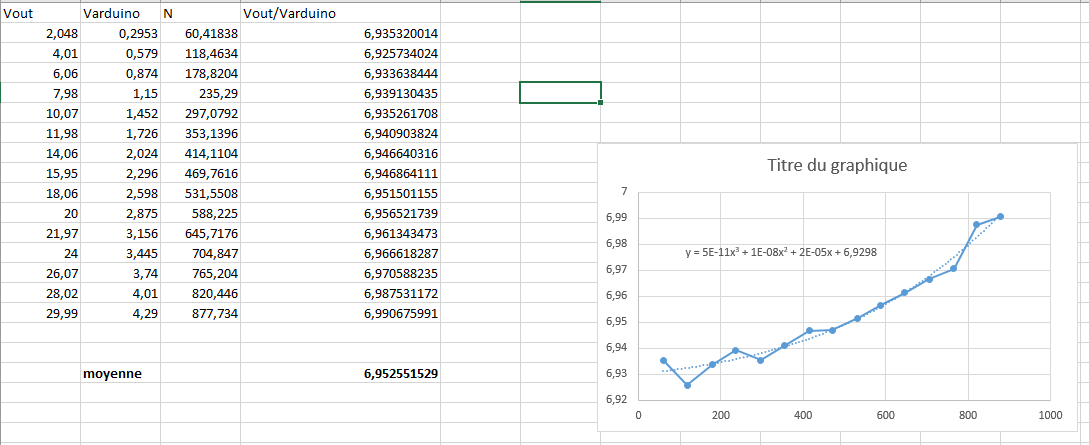Select cell containing 6,951501155

(x=340, y=193)
